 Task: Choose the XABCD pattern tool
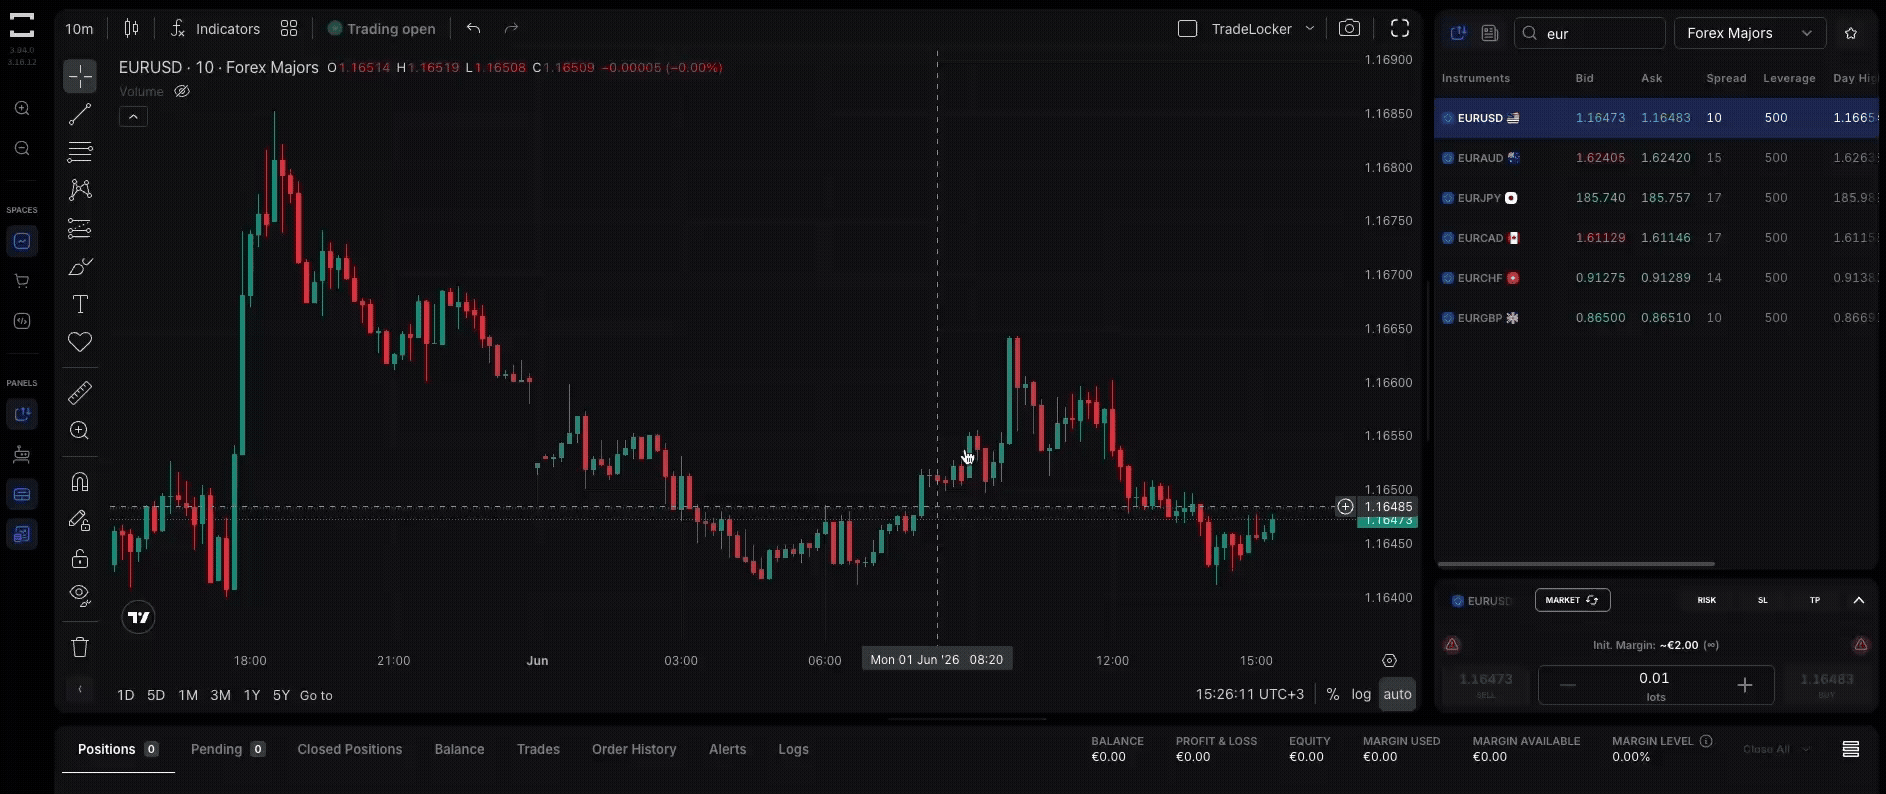[80, 190]
